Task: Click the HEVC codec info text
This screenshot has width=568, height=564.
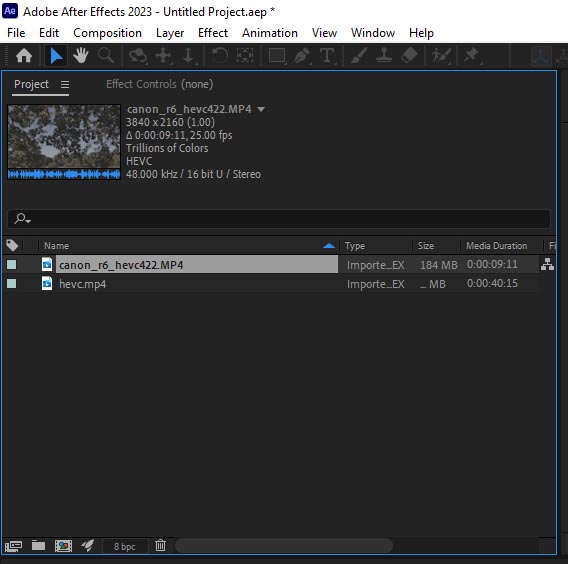Action: point(139,161)
